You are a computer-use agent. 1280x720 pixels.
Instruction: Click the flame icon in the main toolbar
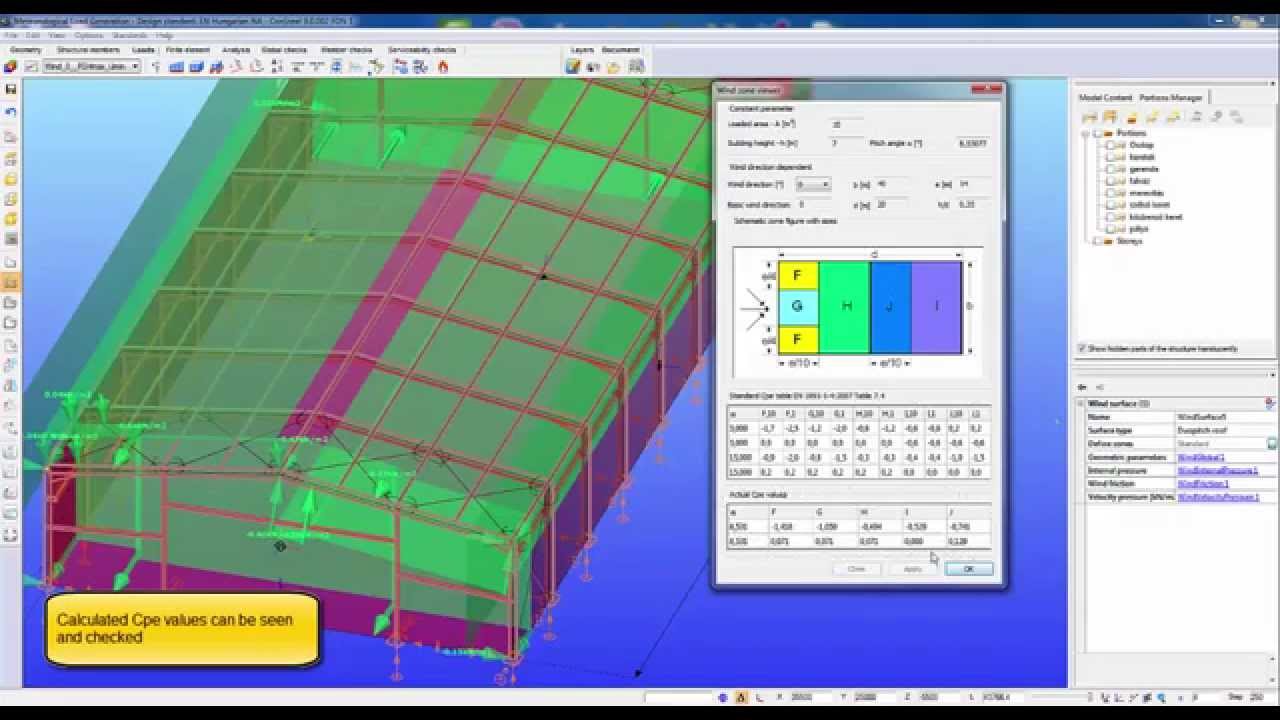click(443, 67)
